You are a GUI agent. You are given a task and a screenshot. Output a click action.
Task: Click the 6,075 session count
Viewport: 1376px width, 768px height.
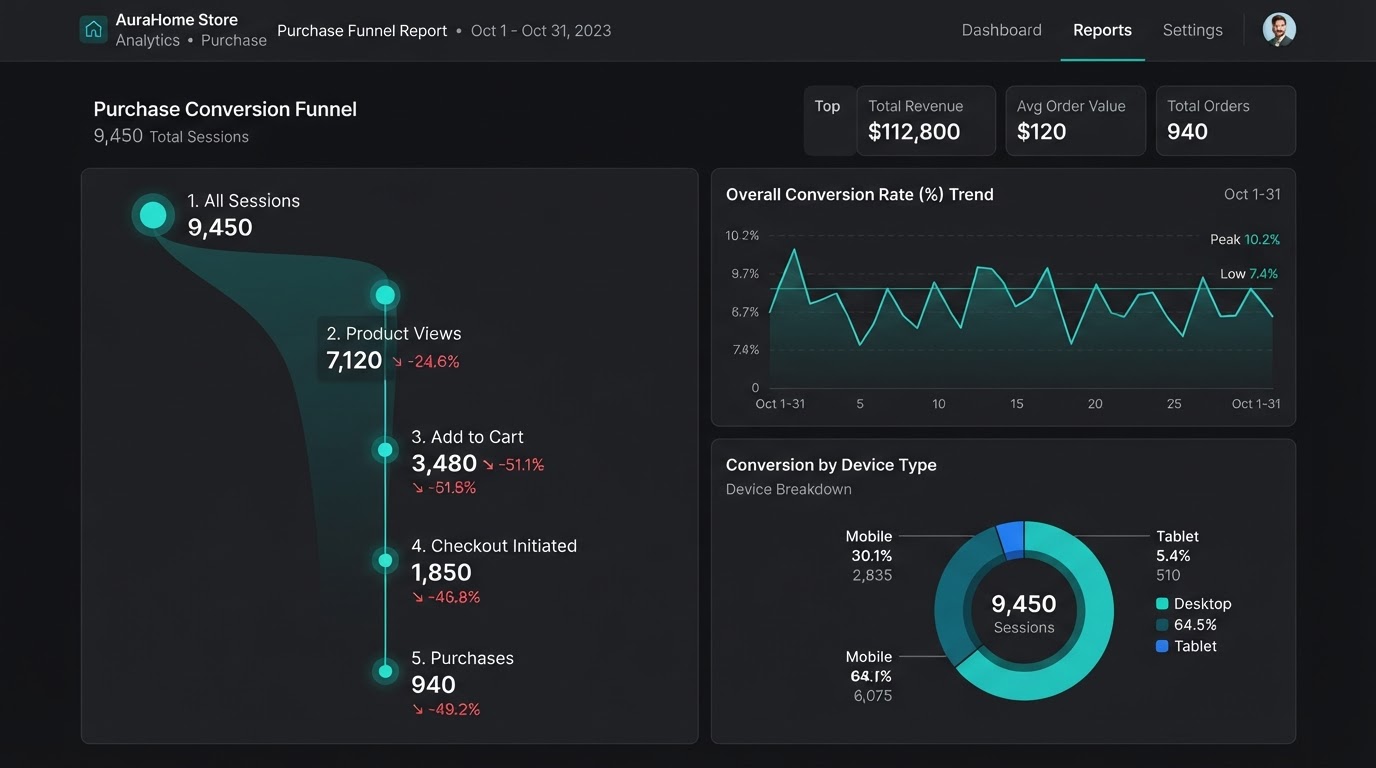pyautogui.click(x=873, y=695)
